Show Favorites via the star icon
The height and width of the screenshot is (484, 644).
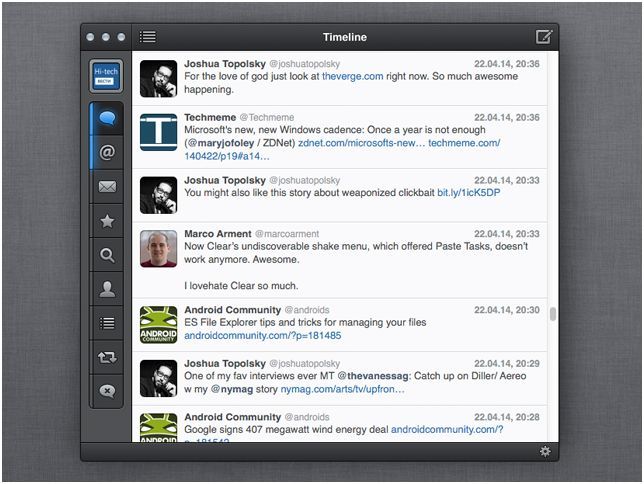click(x=107, y=221)
